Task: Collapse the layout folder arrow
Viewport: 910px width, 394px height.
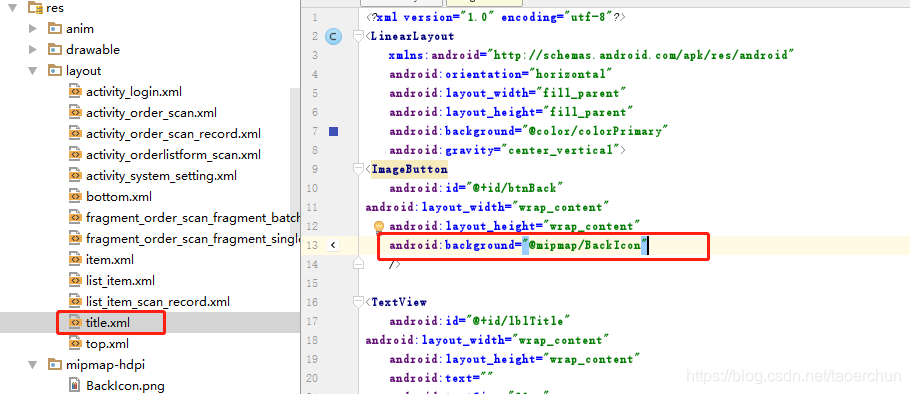Action: 32,71
